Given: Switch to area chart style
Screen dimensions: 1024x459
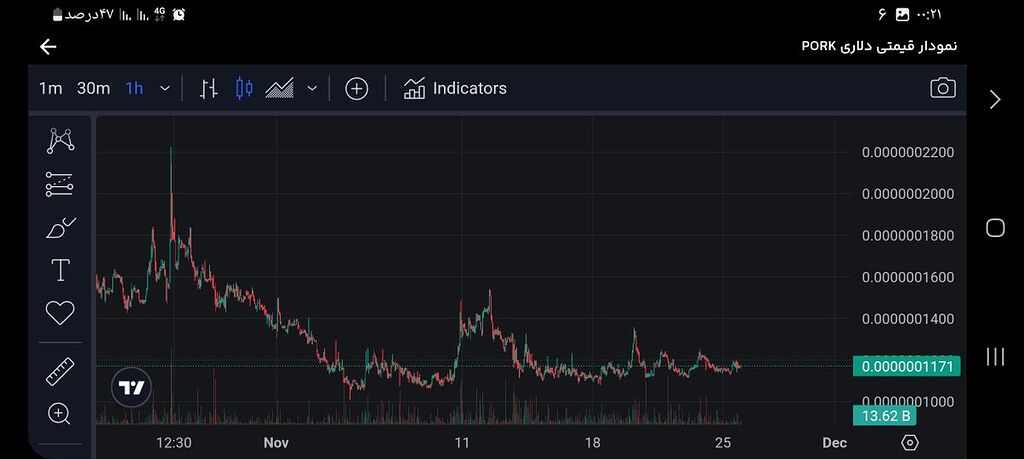Looking at the screenshot, I should 279,88.
